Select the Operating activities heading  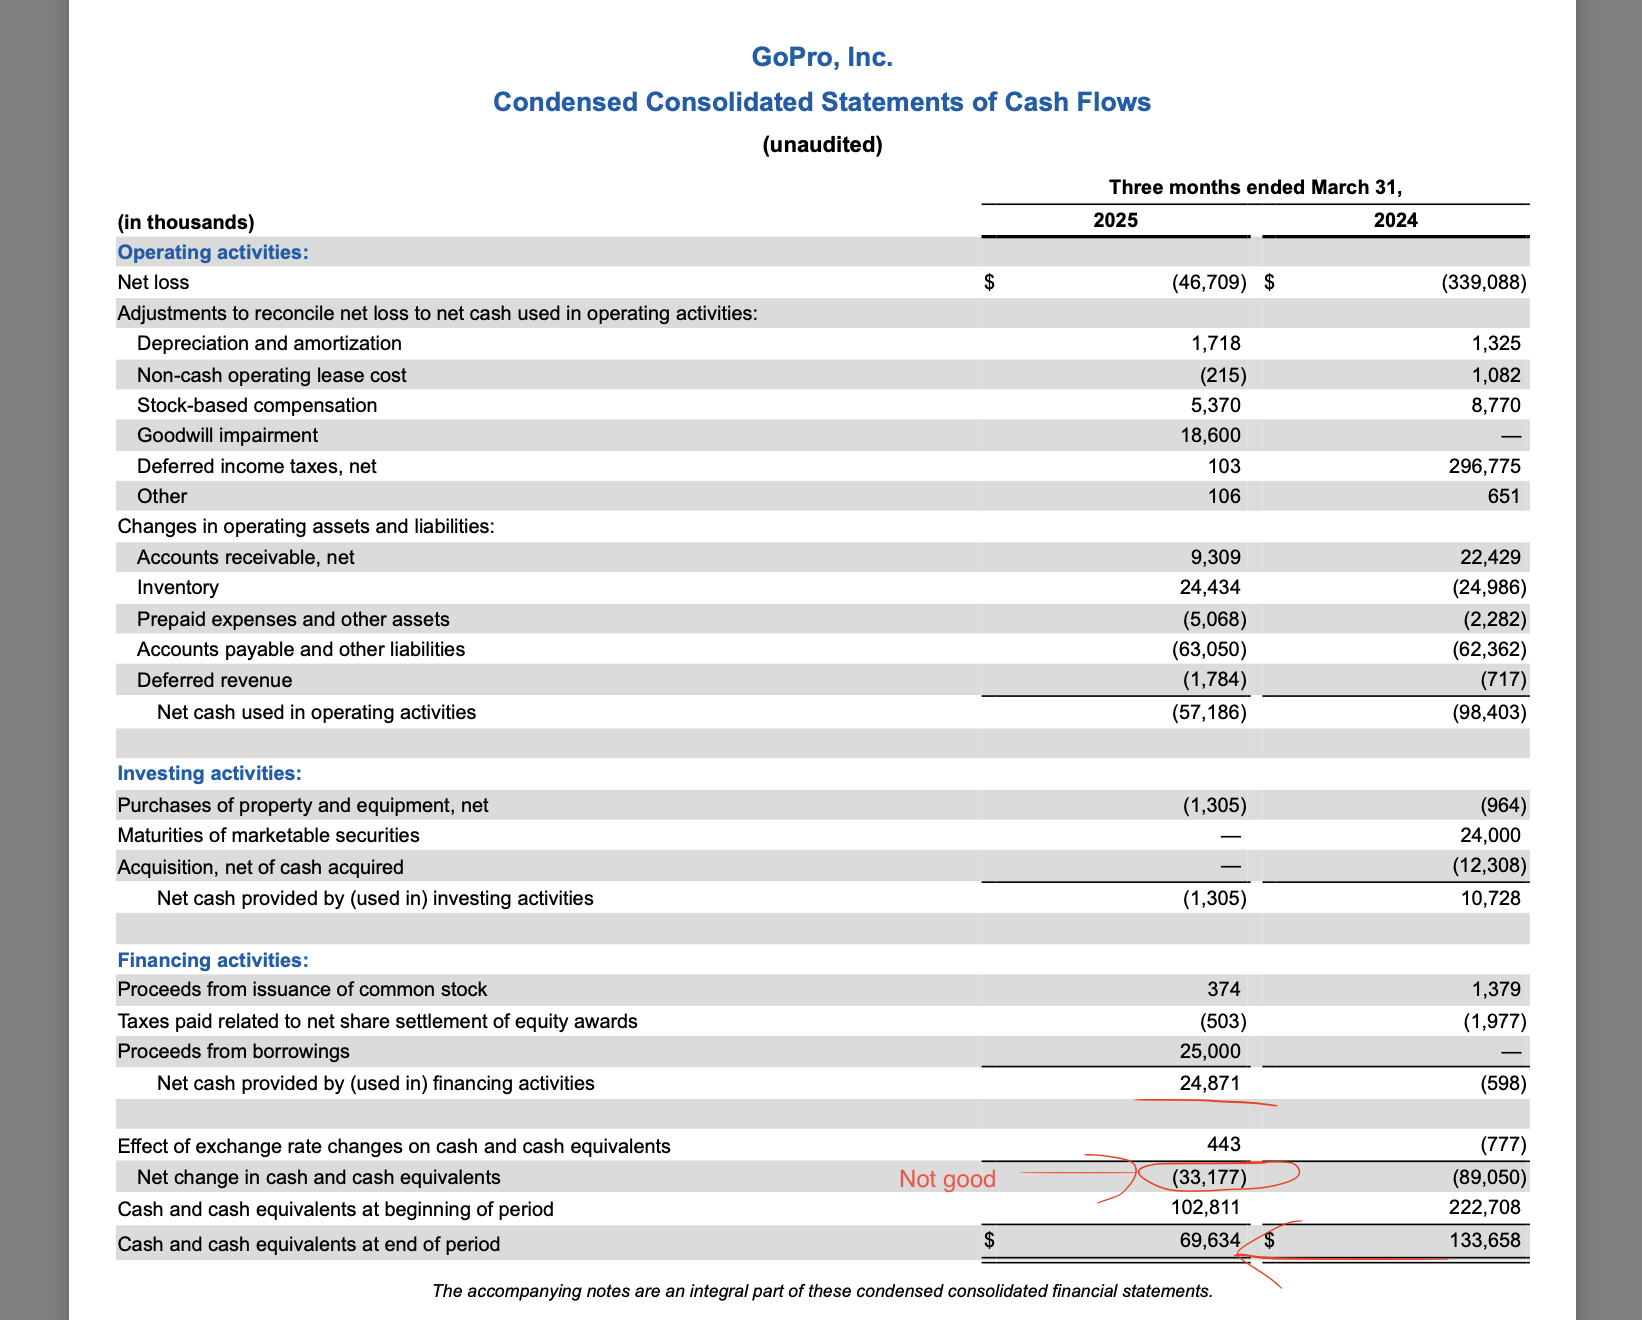click(x=213, y=252)
